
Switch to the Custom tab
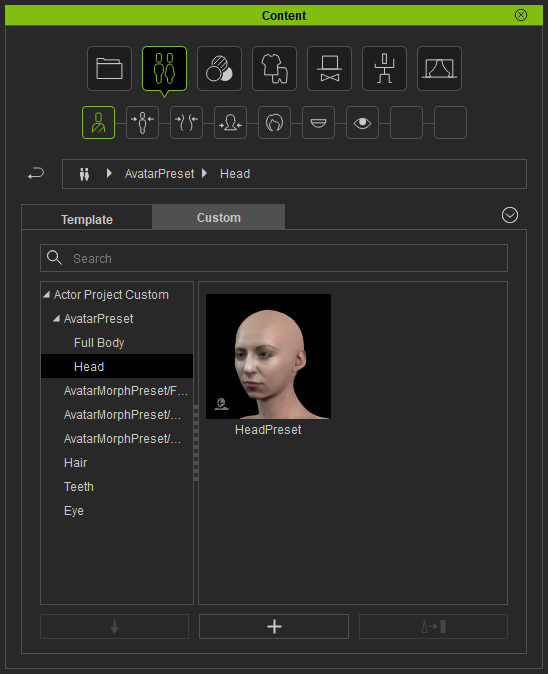(218, 217)
